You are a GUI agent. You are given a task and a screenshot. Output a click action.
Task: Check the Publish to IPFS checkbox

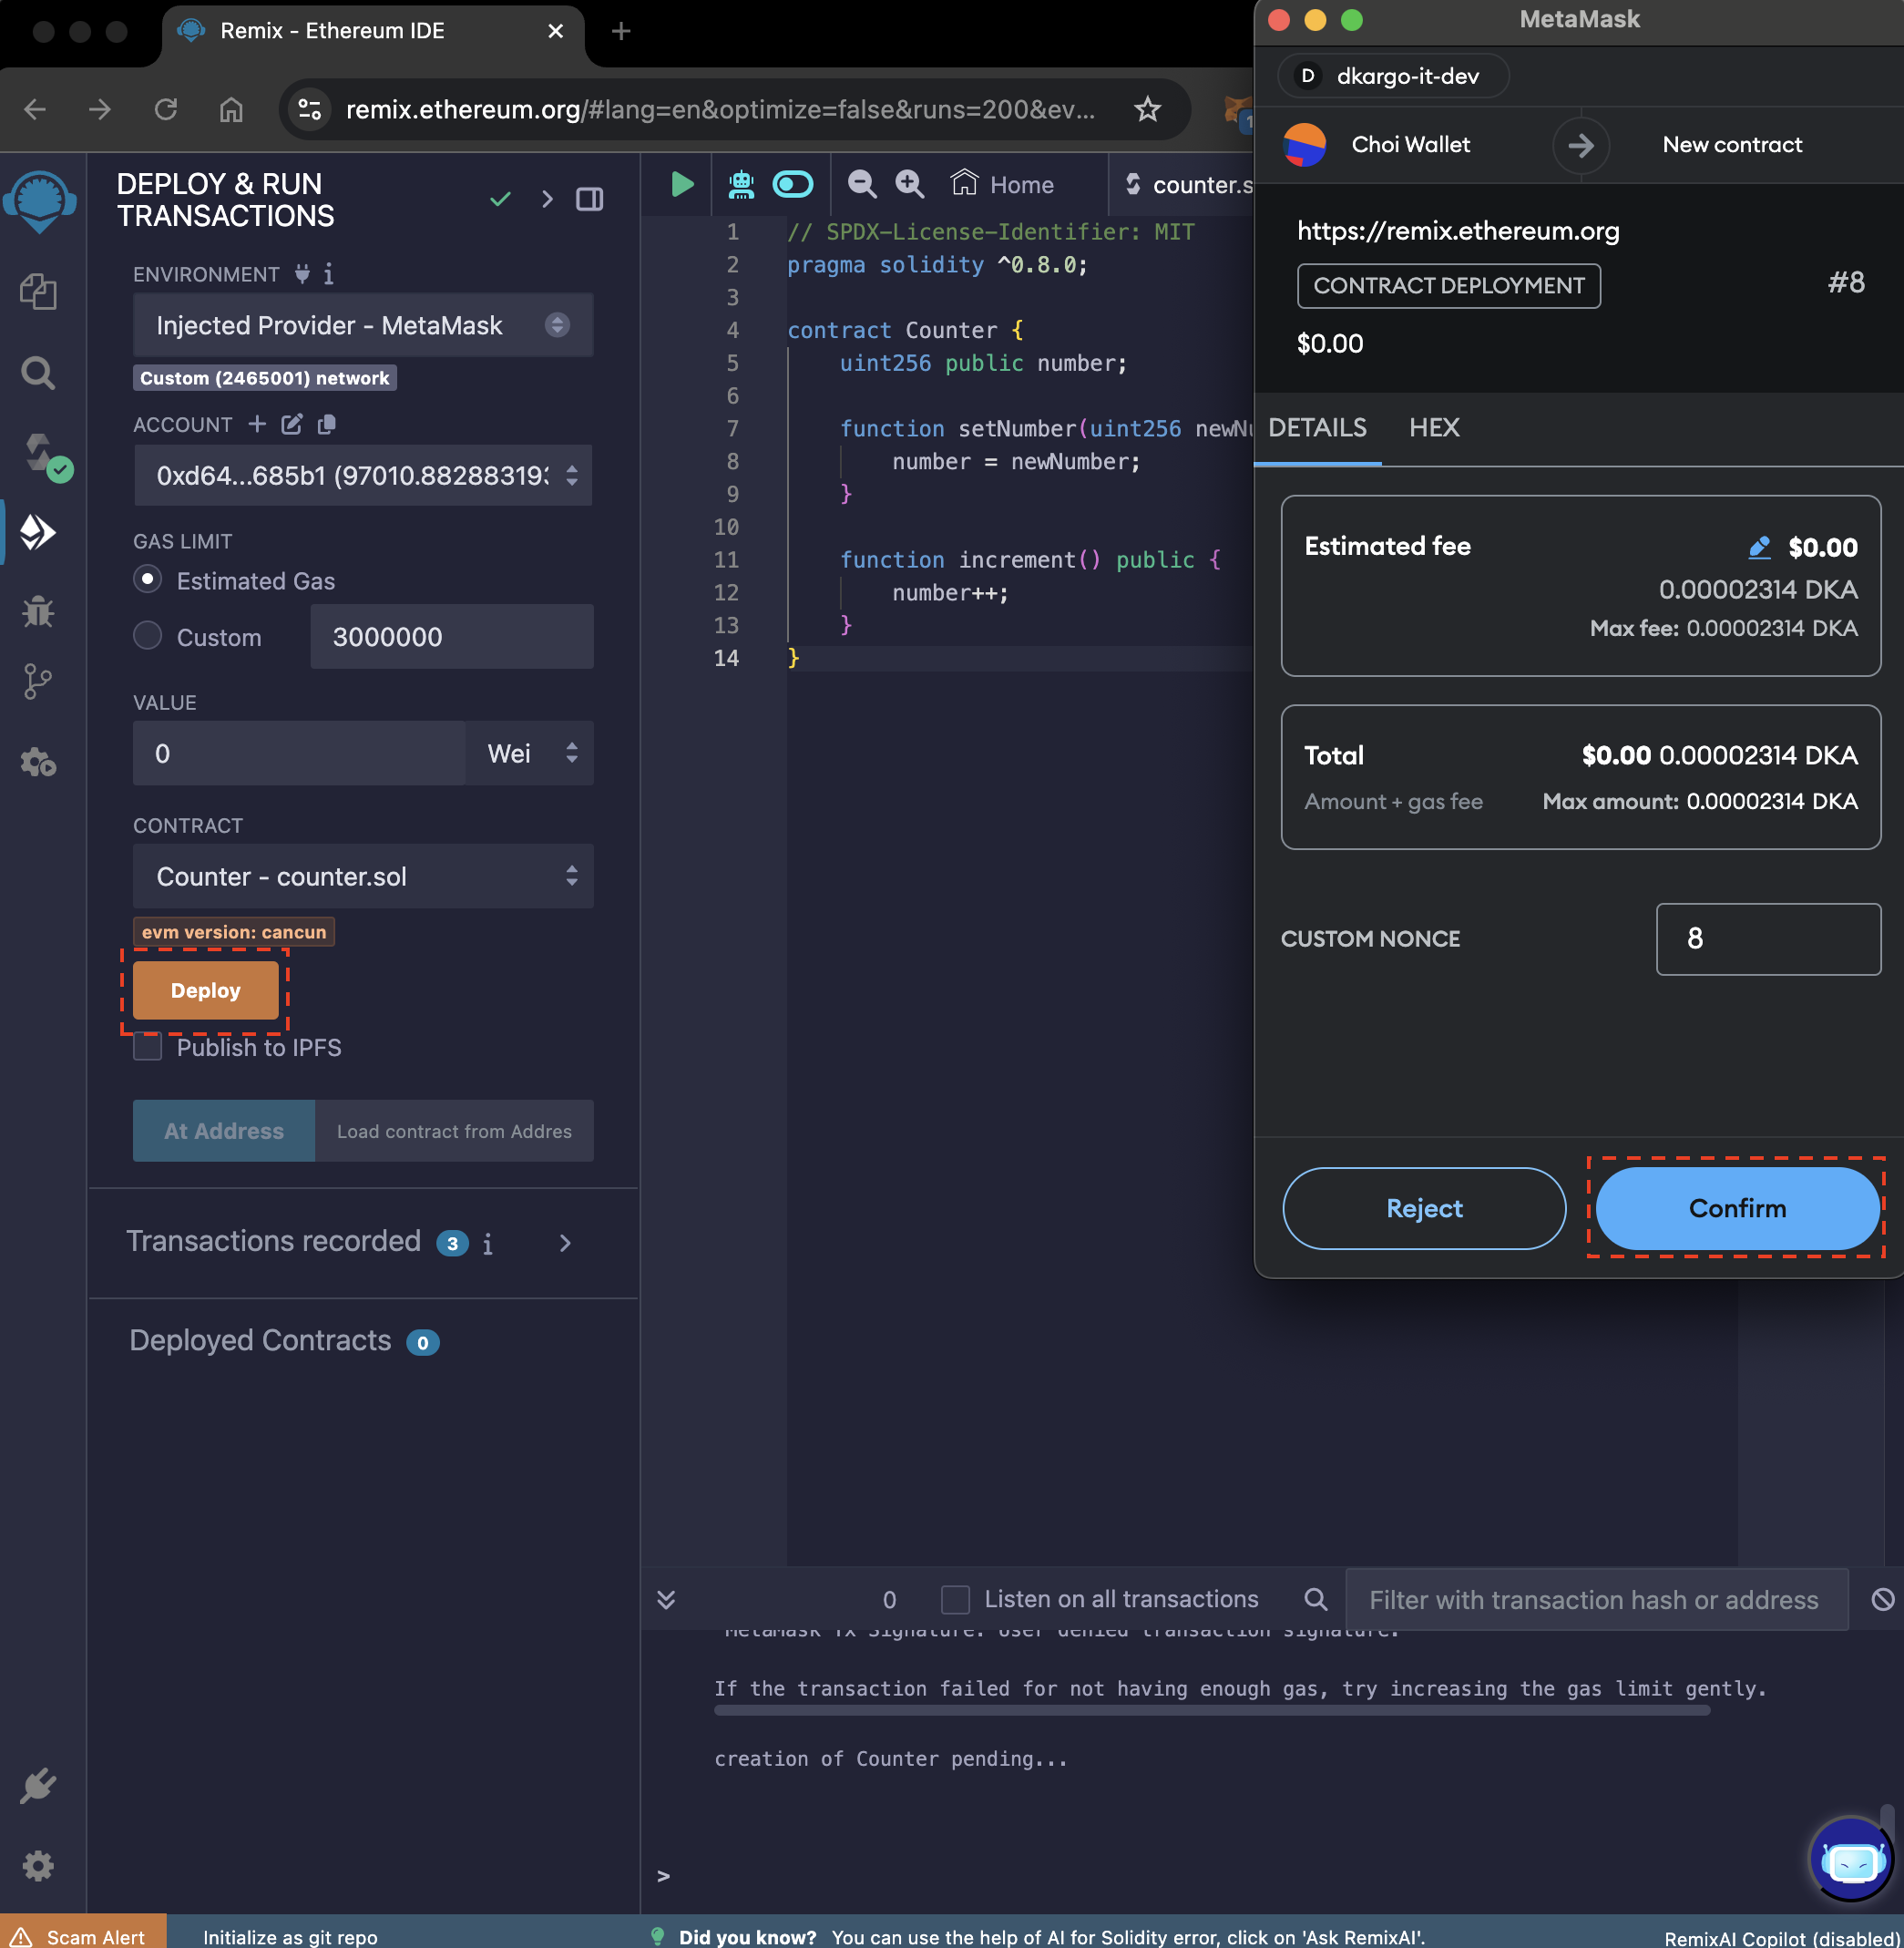(148, 1047)
